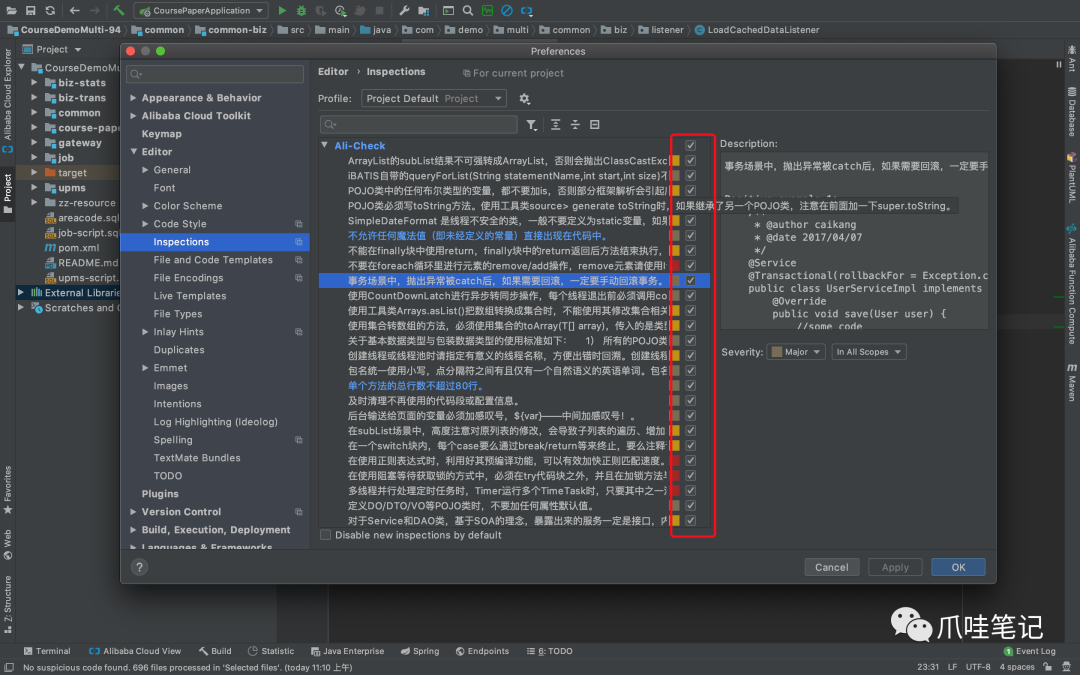Screen dimensions: 1080x675
Task: Click LoadCachedDataListener breadcrumb
Action: tap(757, 30)
